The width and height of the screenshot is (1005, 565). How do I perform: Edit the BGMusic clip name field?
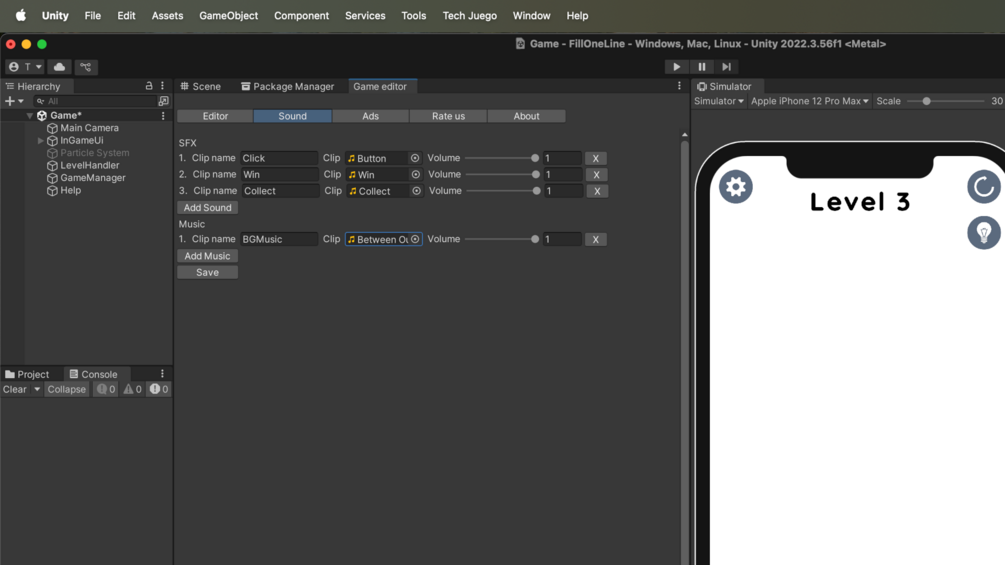(279, 239)
